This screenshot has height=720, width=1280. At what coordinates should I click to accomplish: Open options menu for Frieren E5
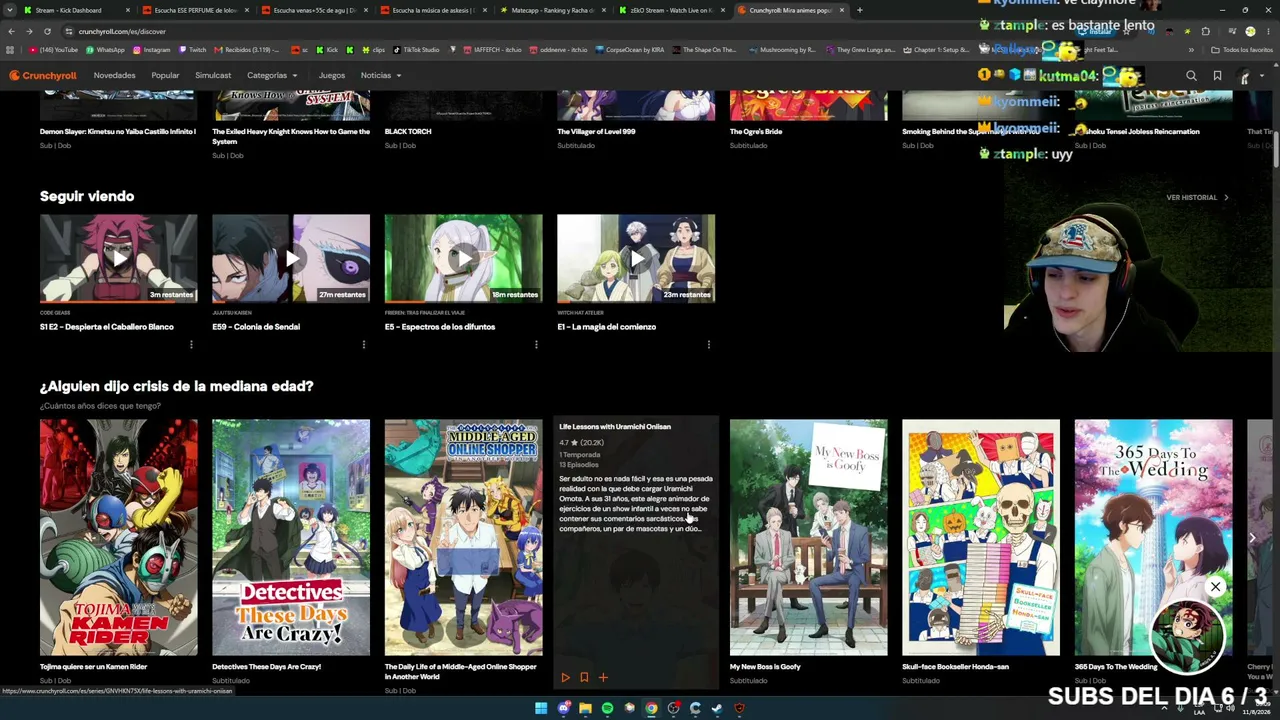point(536,344)
